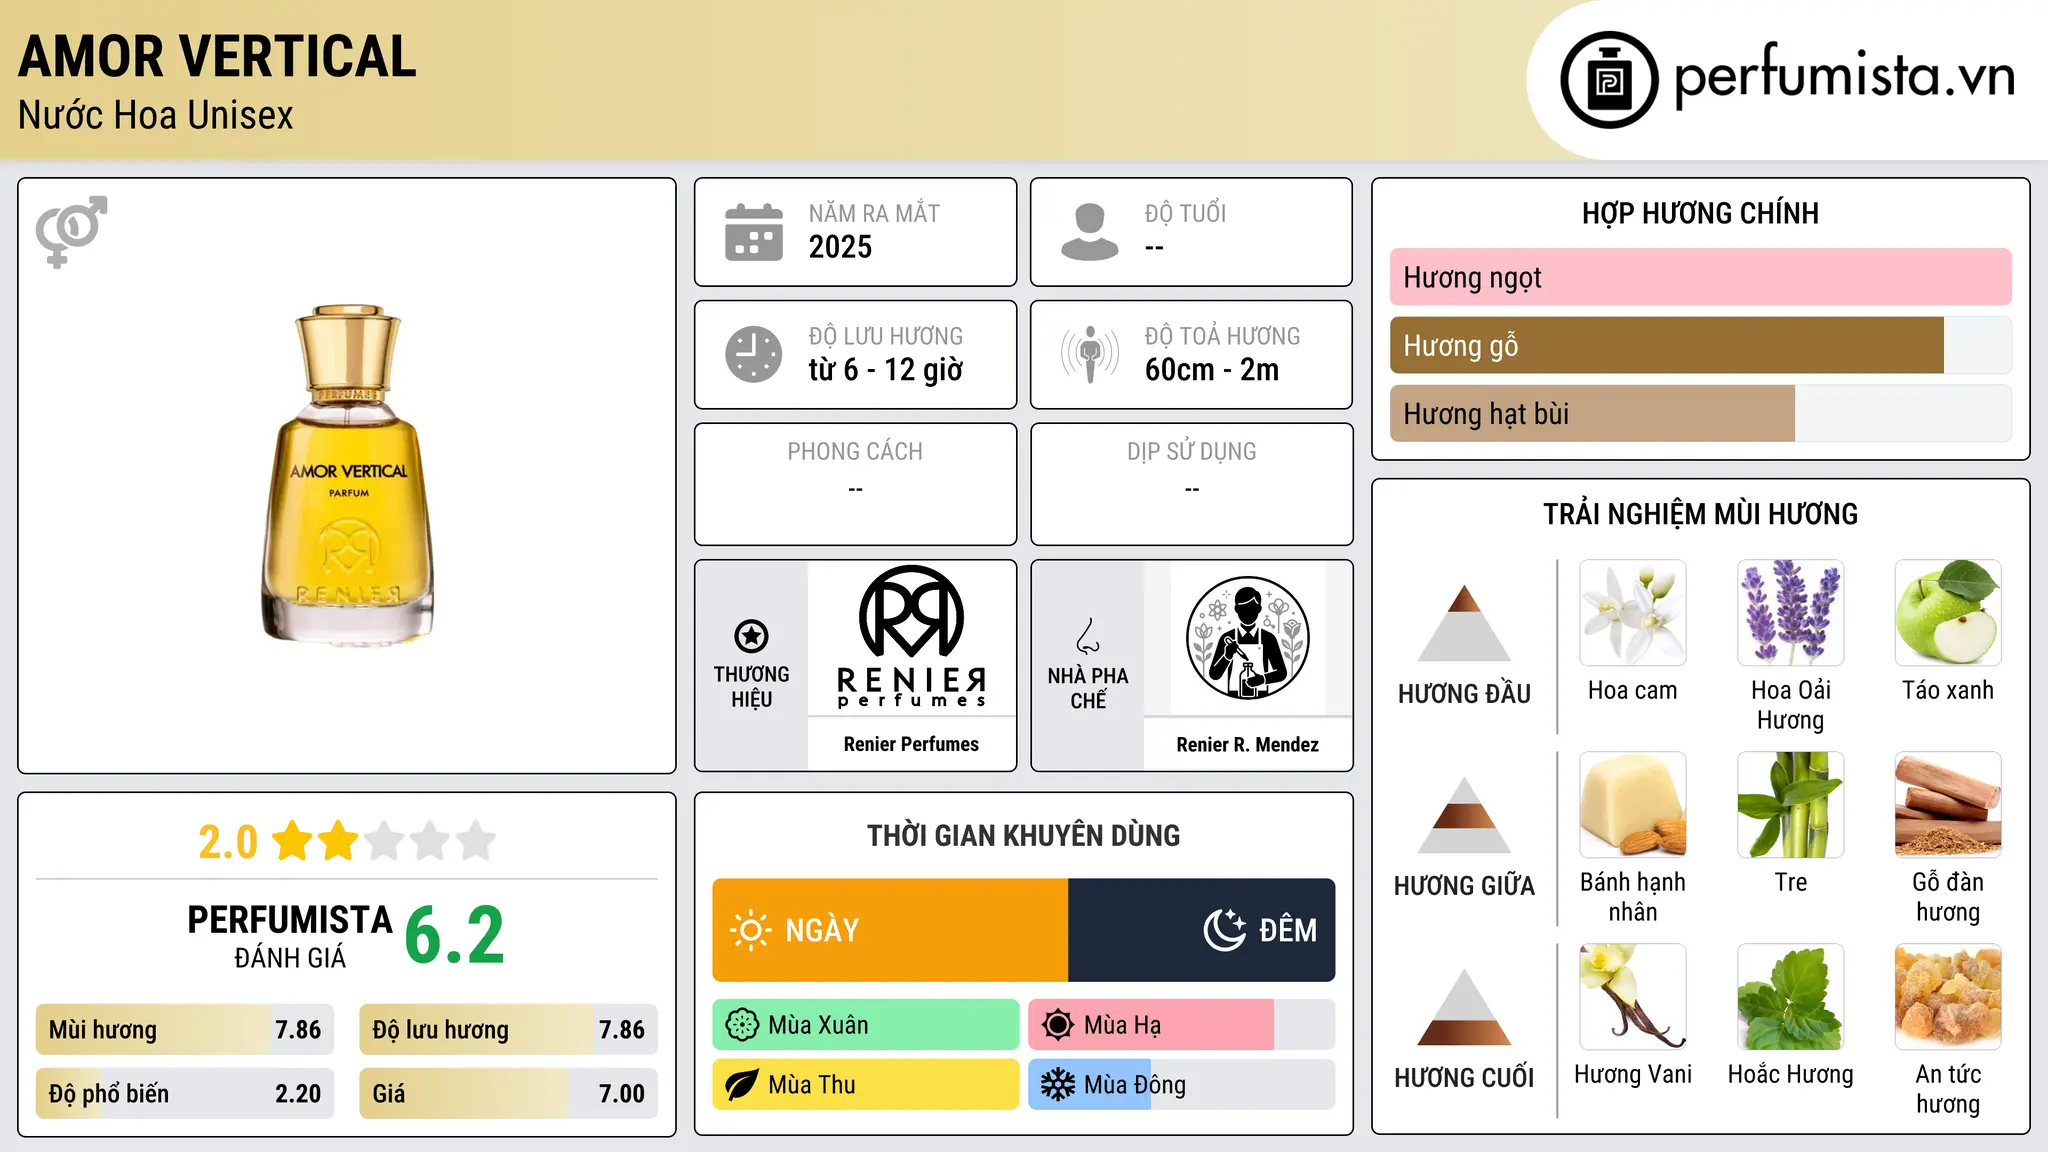Click the flower icon for Mùa Xuân
Image resolution: width=2048 pixels, height=1152 pixels.
[x=742, y=1025]
